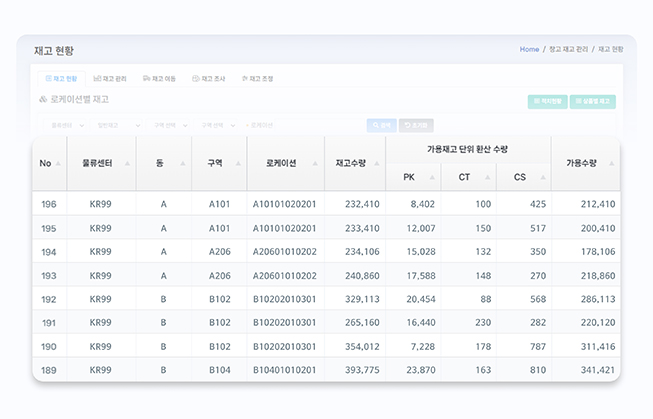This screenshot has height=419, width=653.
Task: Expand the 물류센터 dropdown filter
Action: point(65,125)
